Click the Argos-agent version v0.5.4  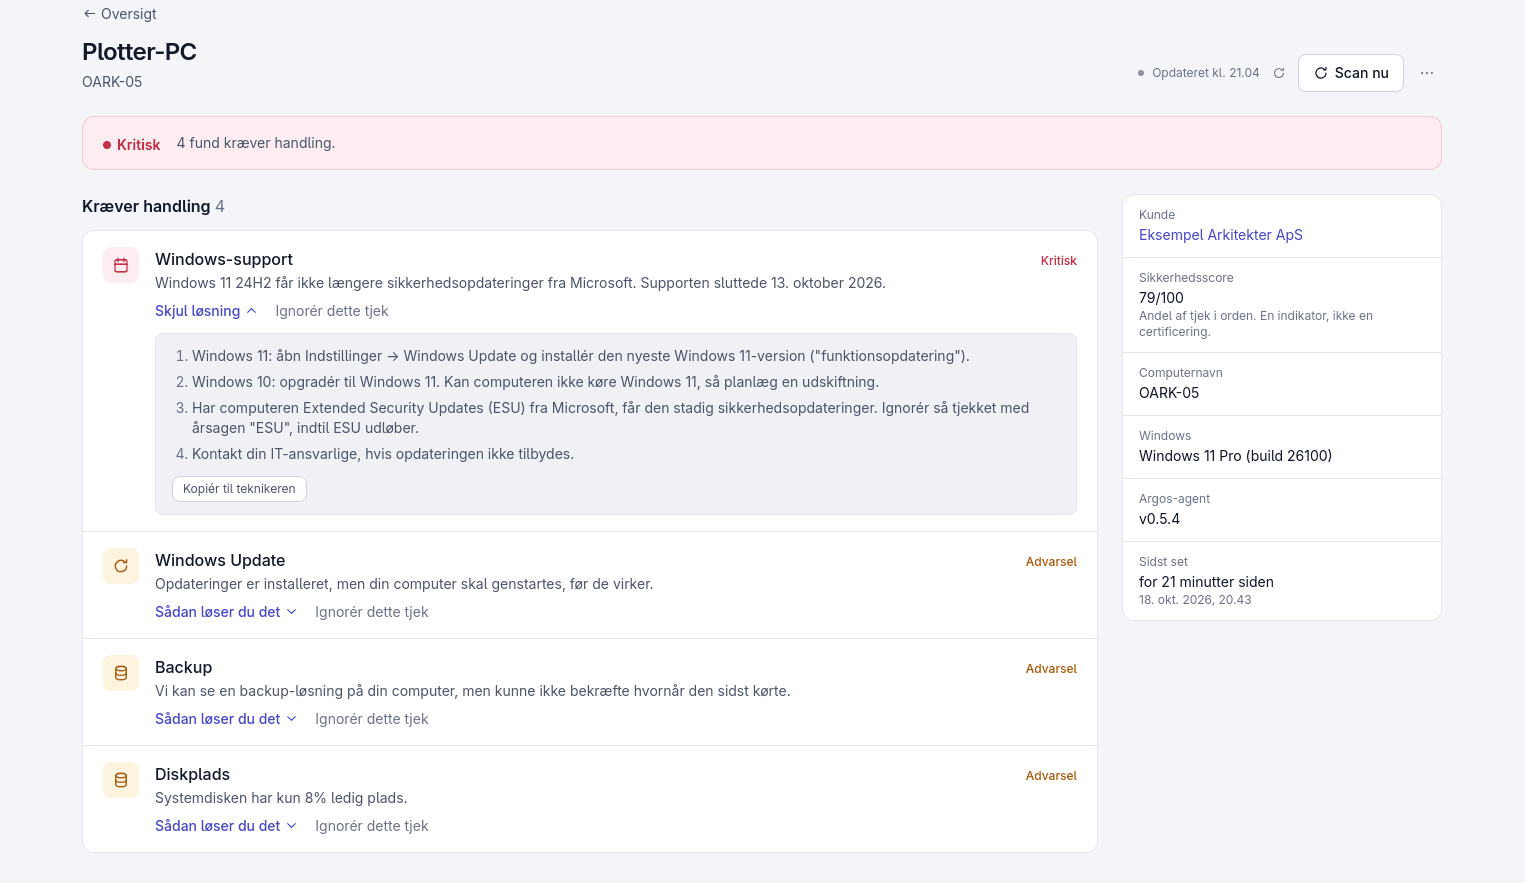[x=1159, y=519]
